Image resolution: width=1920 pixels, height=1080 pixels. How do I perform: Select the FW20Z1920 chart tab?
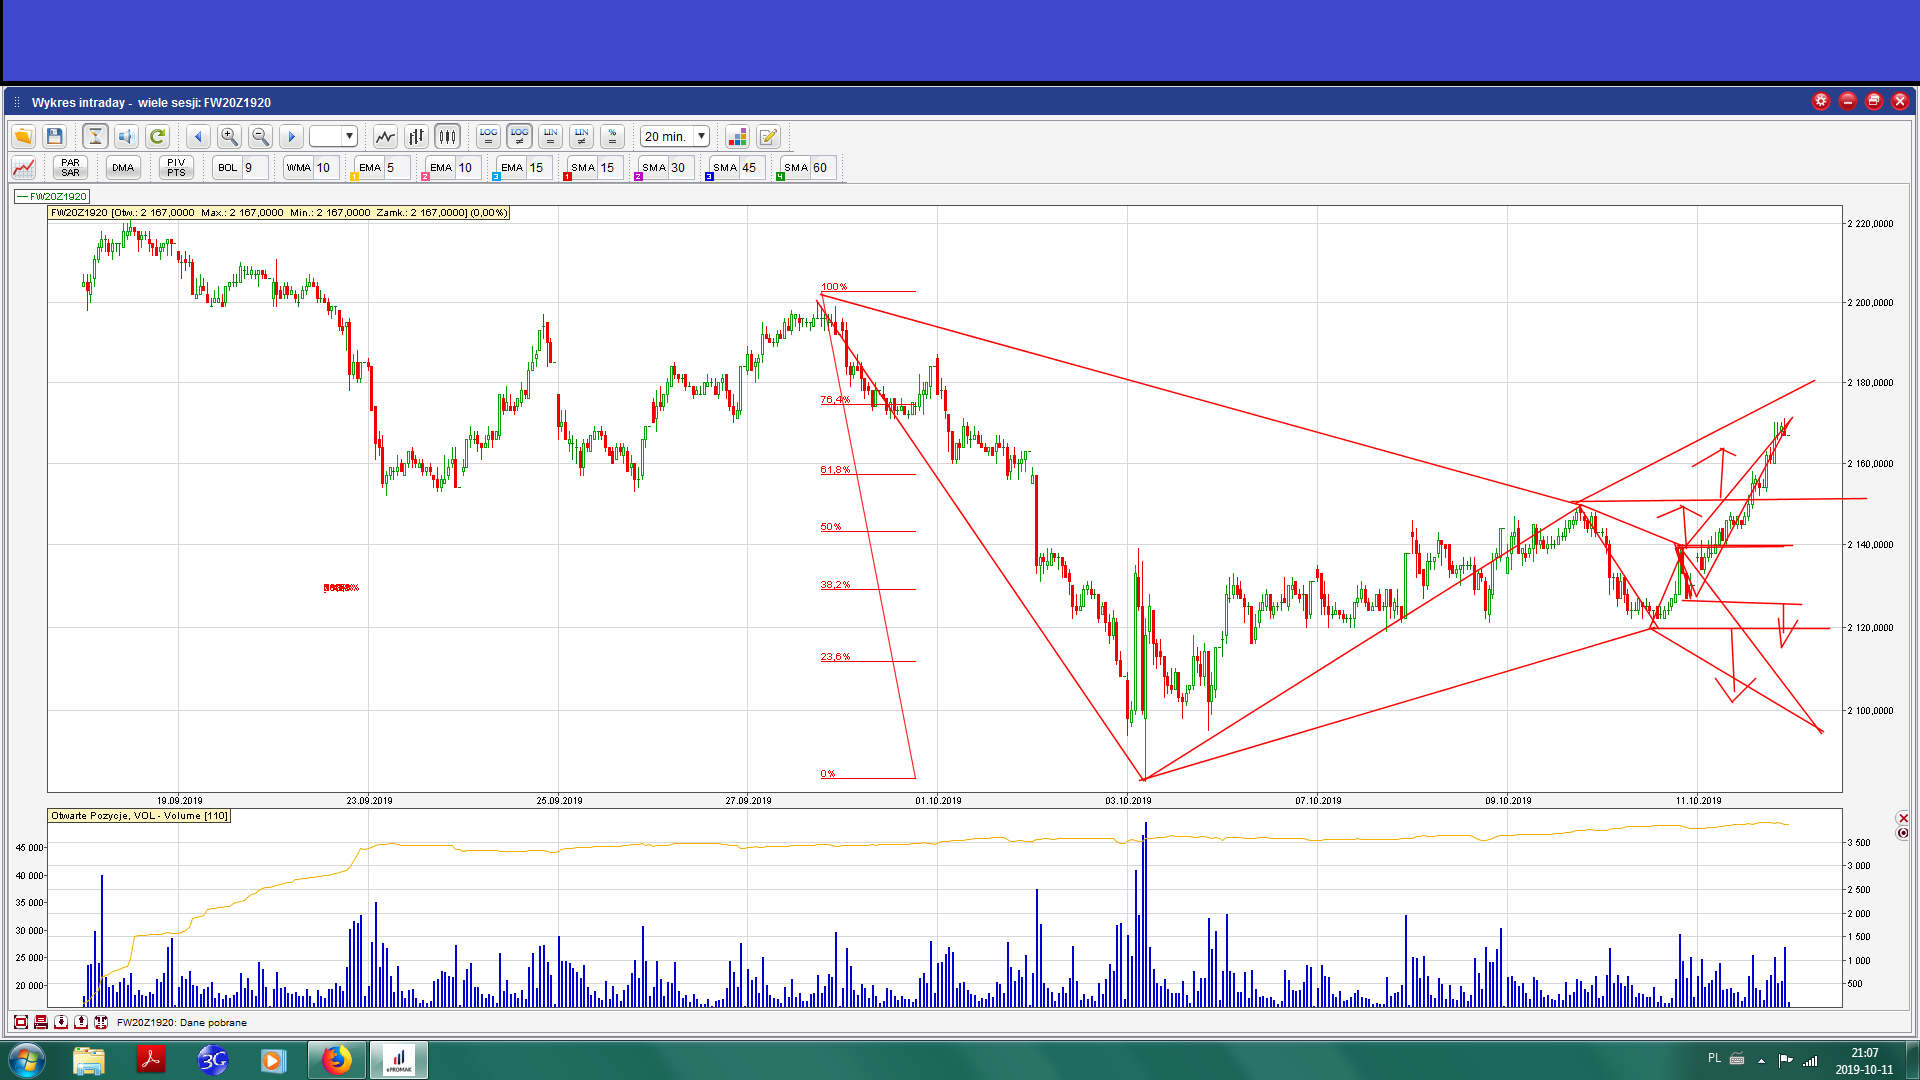click(x=53, y=196)
